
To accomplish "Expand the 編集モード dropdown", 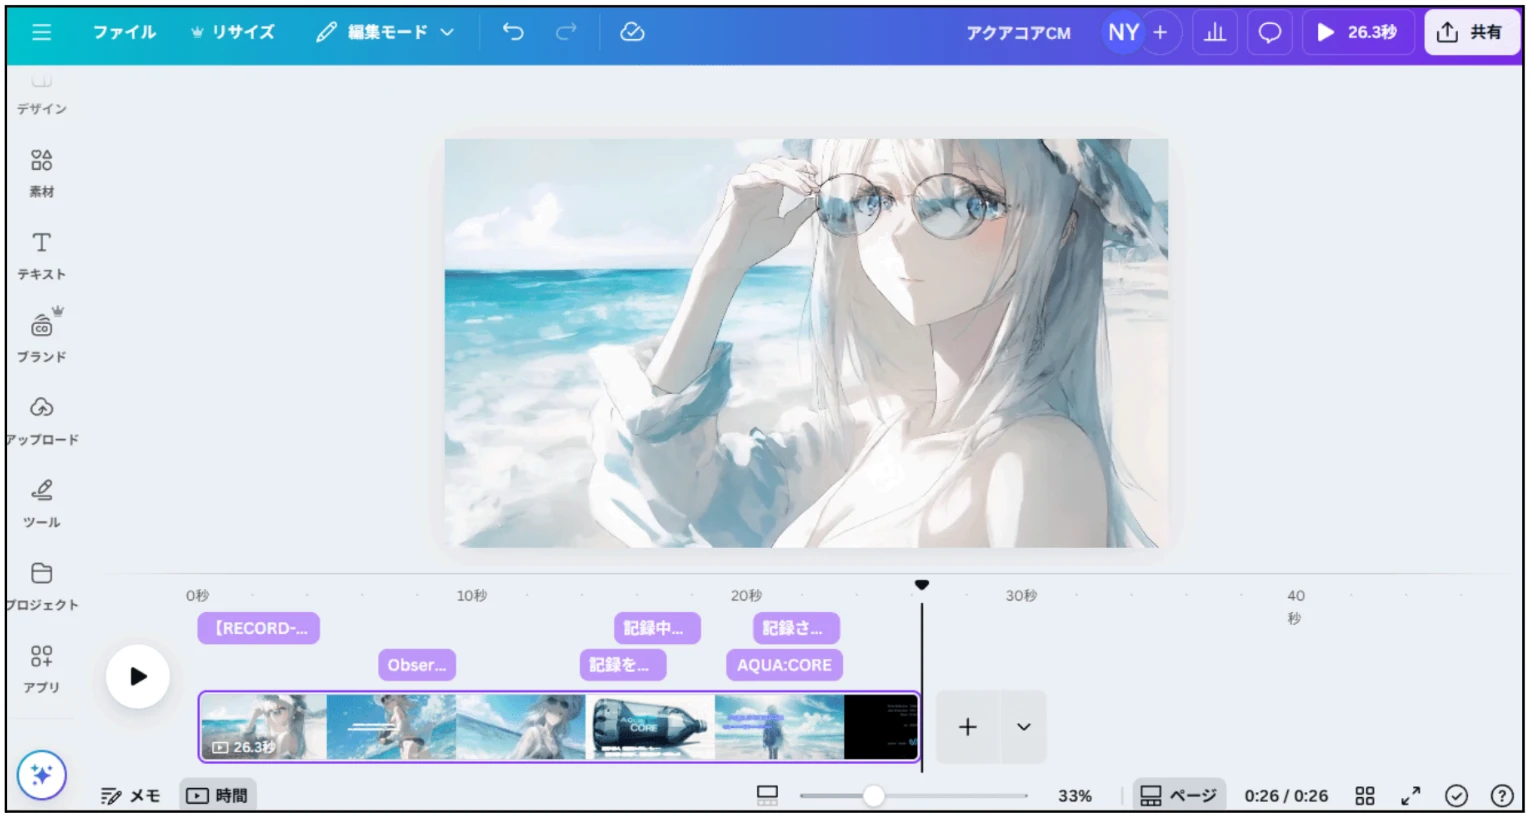I will pos(385,32).
